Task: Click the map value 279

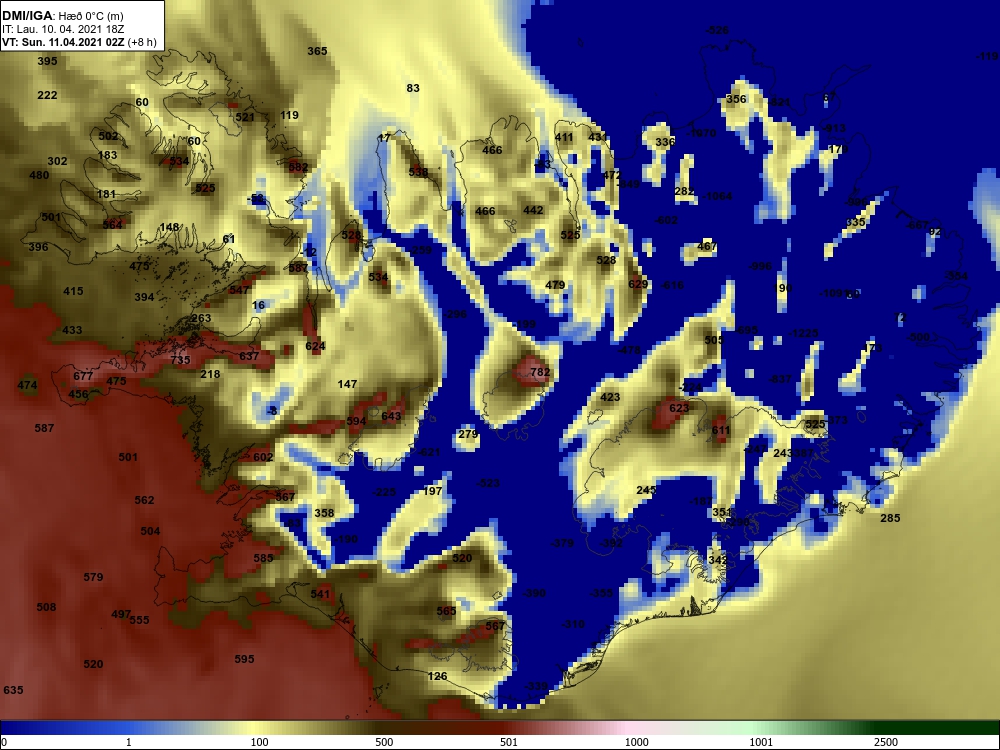Action: (x=467, y=434)
